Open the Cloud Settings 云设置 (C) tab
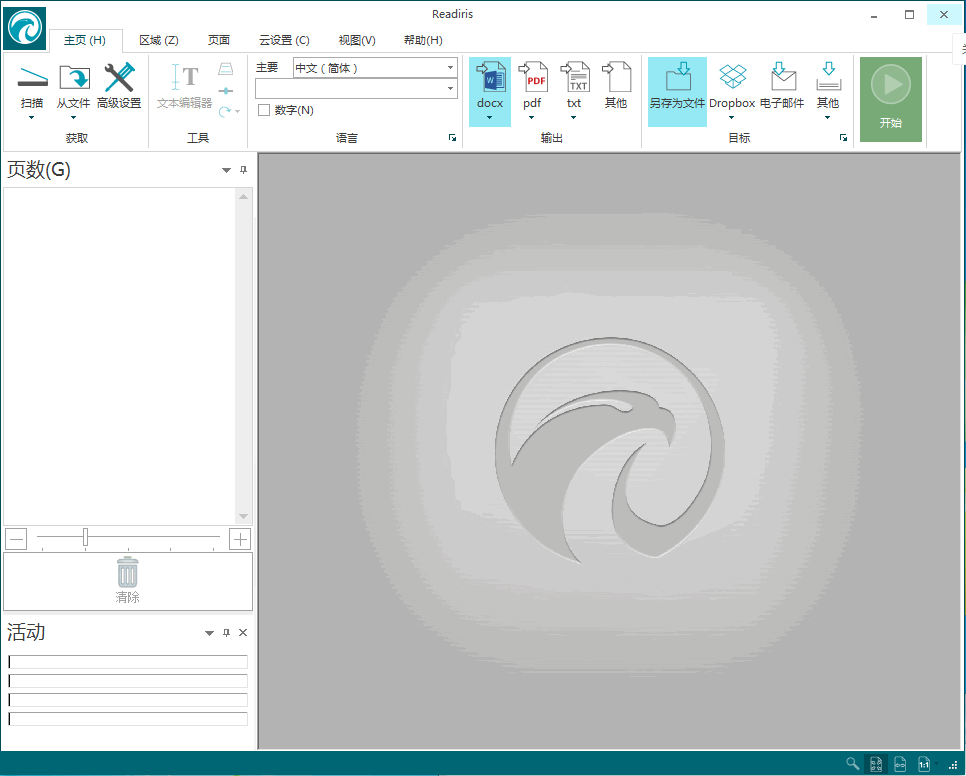 point(284,40)
